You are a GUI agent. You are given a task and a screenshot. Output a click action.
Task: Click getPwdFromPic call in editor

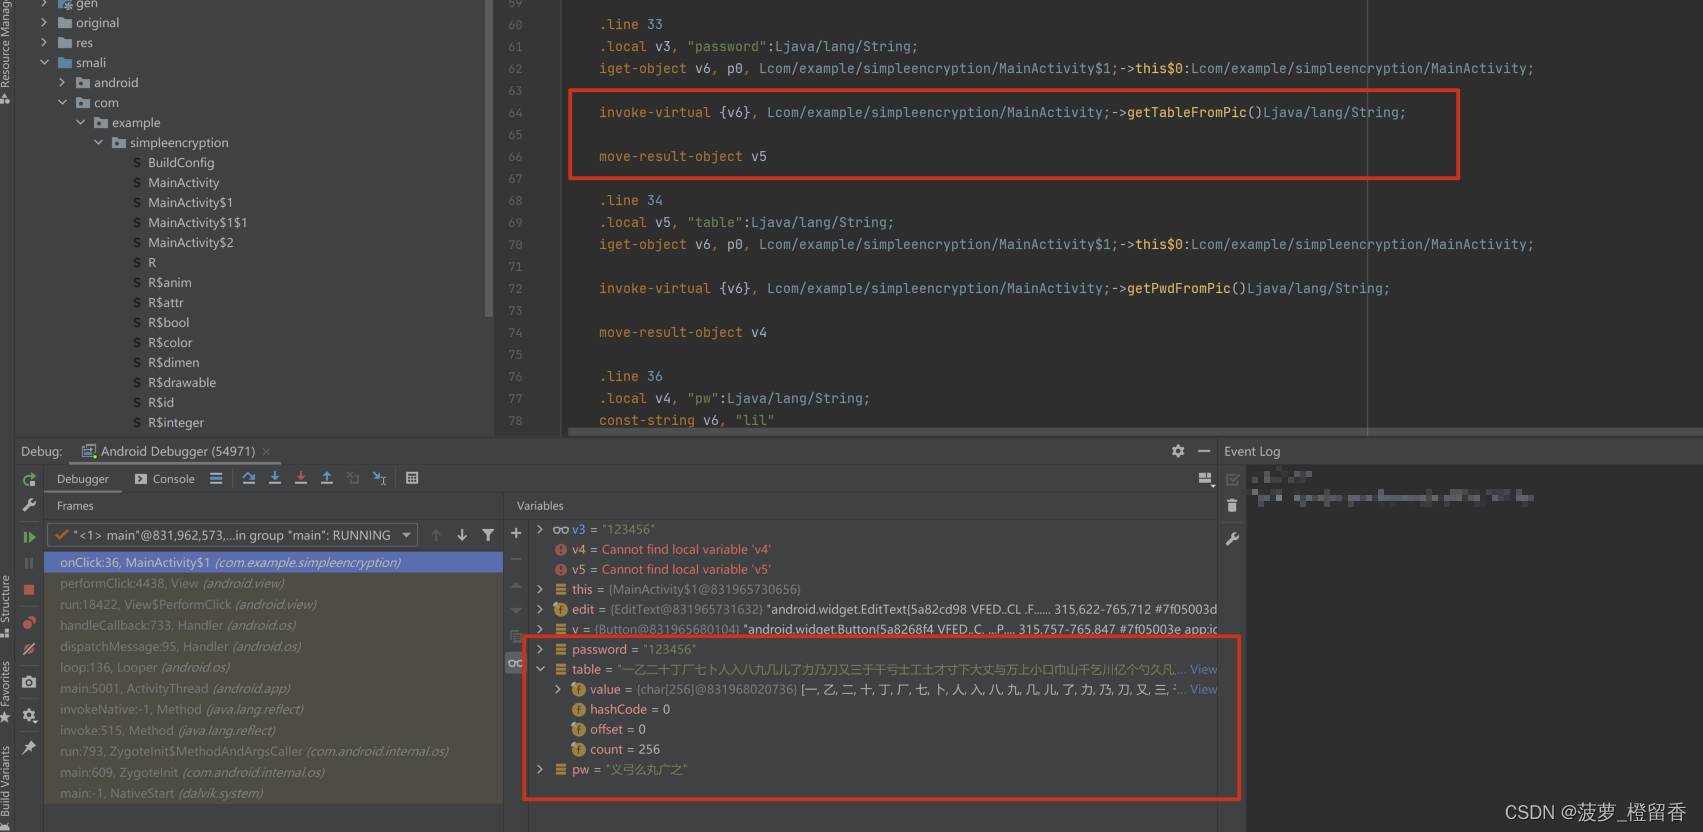(x=1179, y=288)
